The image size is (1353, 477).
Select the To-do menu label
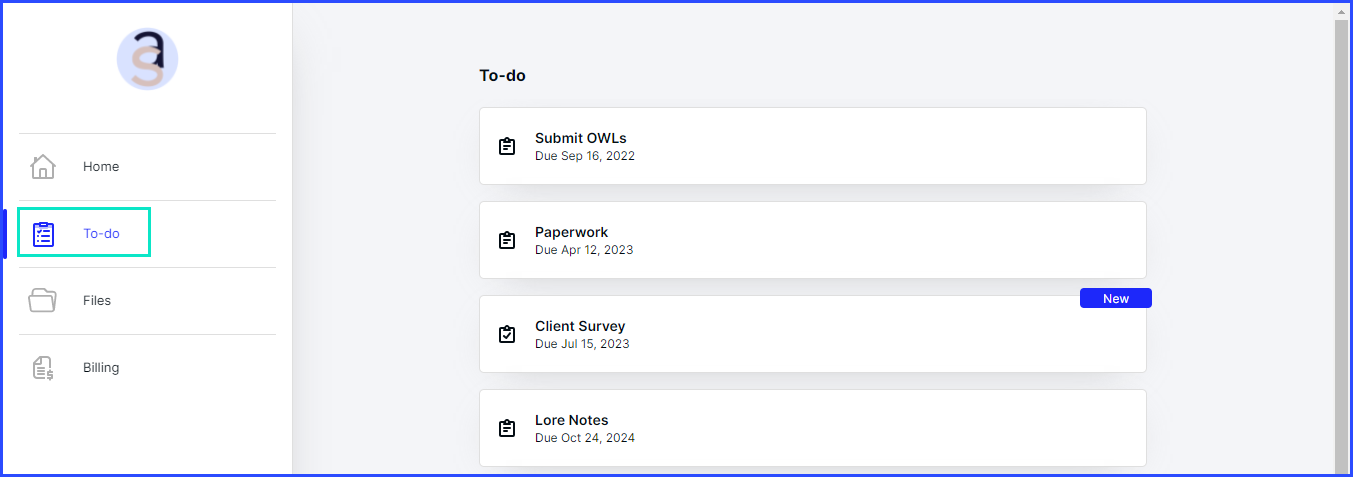tap(101, 234)
